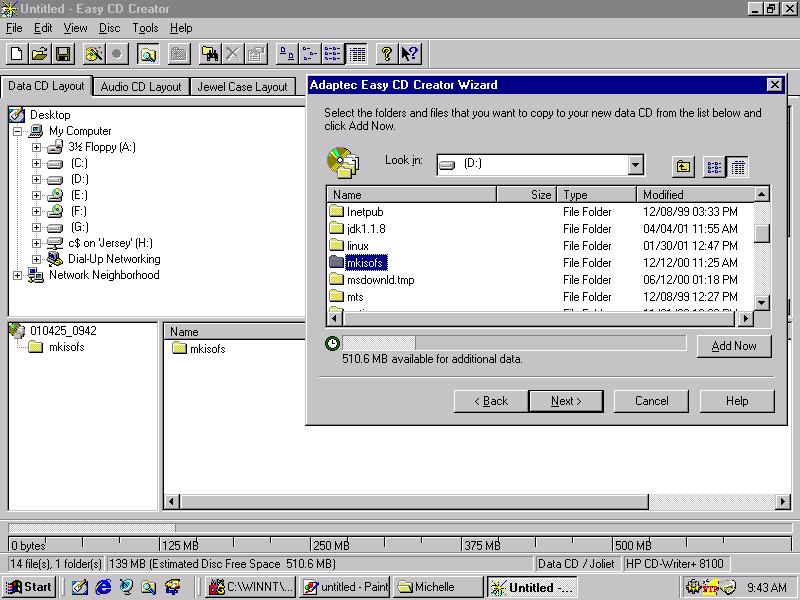Click the Add Now button
Screen dimensions: 800x600
click(734, 346)
